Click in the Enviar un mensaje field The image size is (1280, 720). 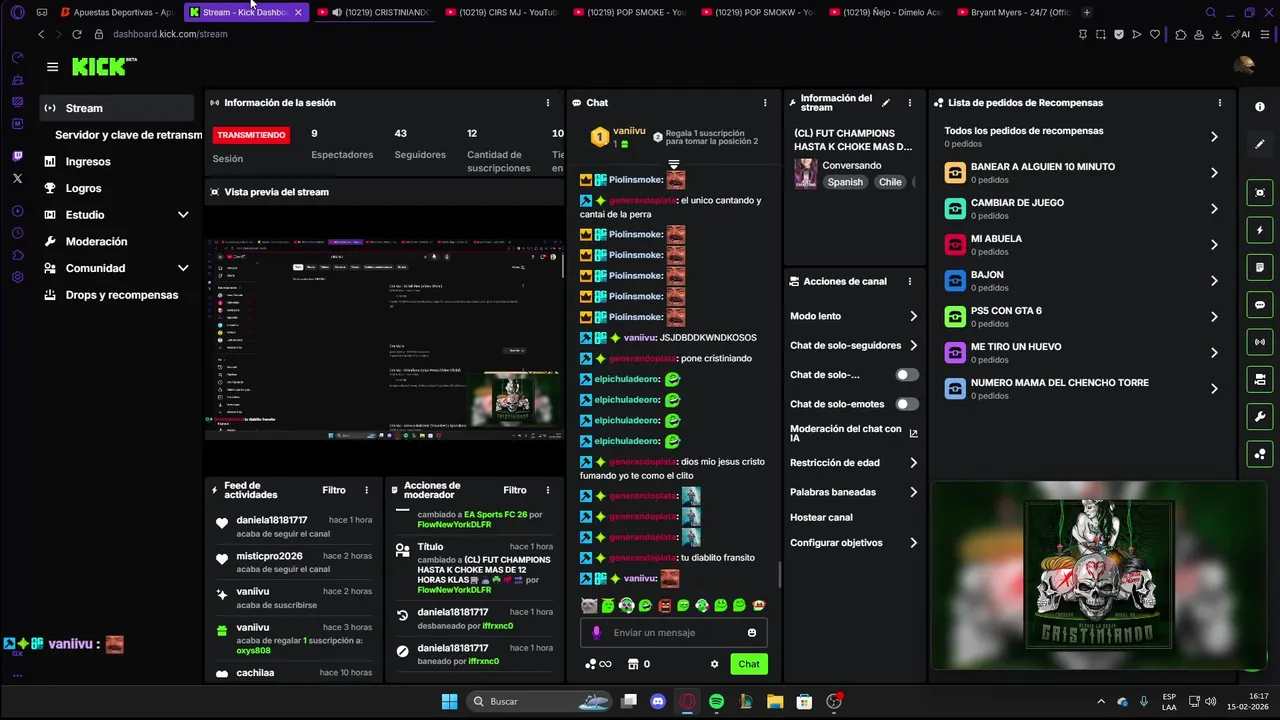(673, 633)
